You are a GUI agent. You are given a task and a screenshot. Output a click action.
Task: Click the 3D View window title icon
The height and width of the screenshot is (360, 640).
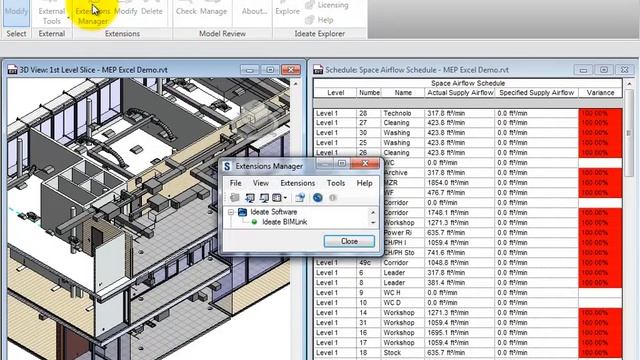(x=12, y=70)
